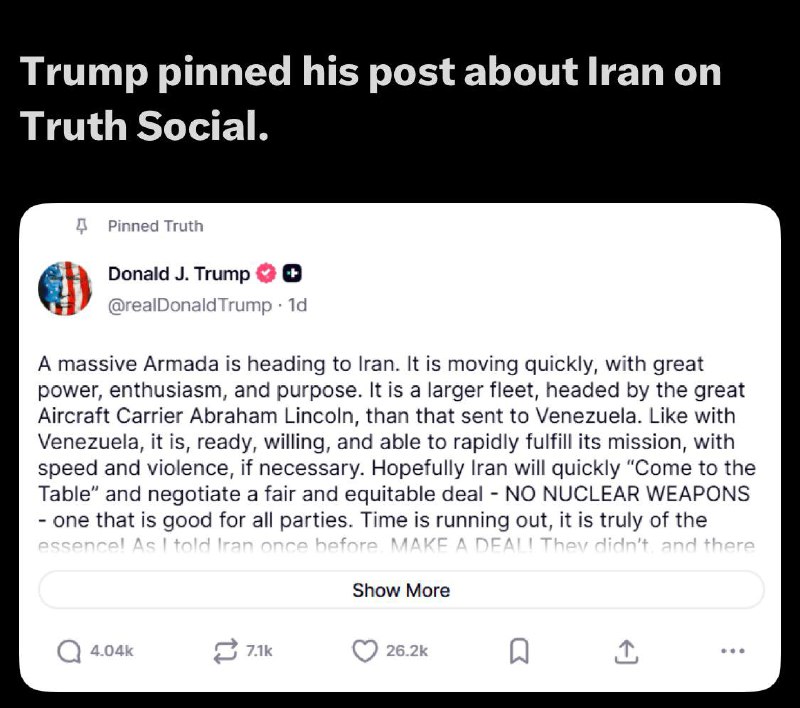Viewport: 800px width, 708px height.
Task: ReTruth the post using the arrows icon
Action: tap(223, 651)
